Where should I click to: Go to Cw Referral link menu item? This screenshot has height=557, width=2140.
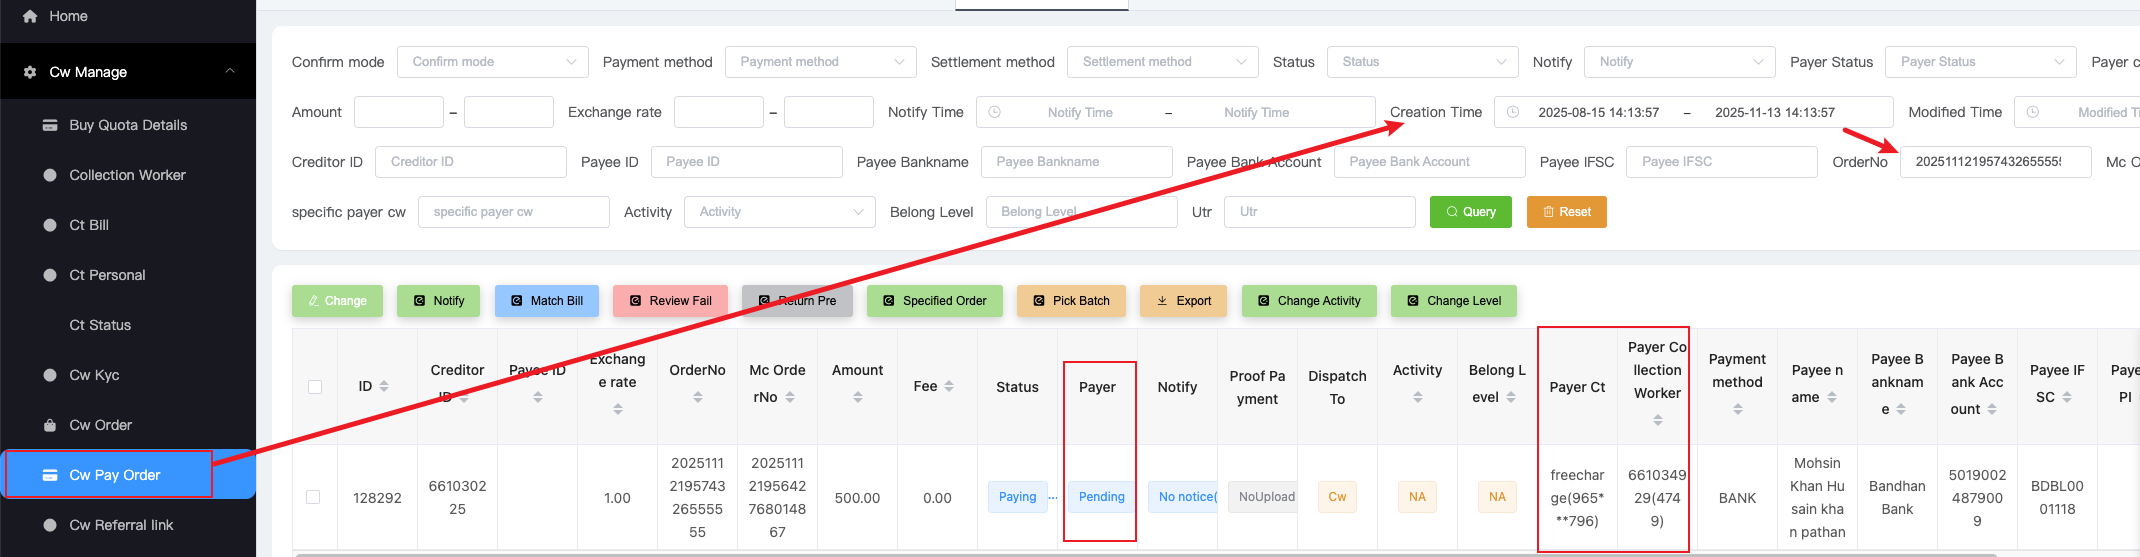click(121, 525)
